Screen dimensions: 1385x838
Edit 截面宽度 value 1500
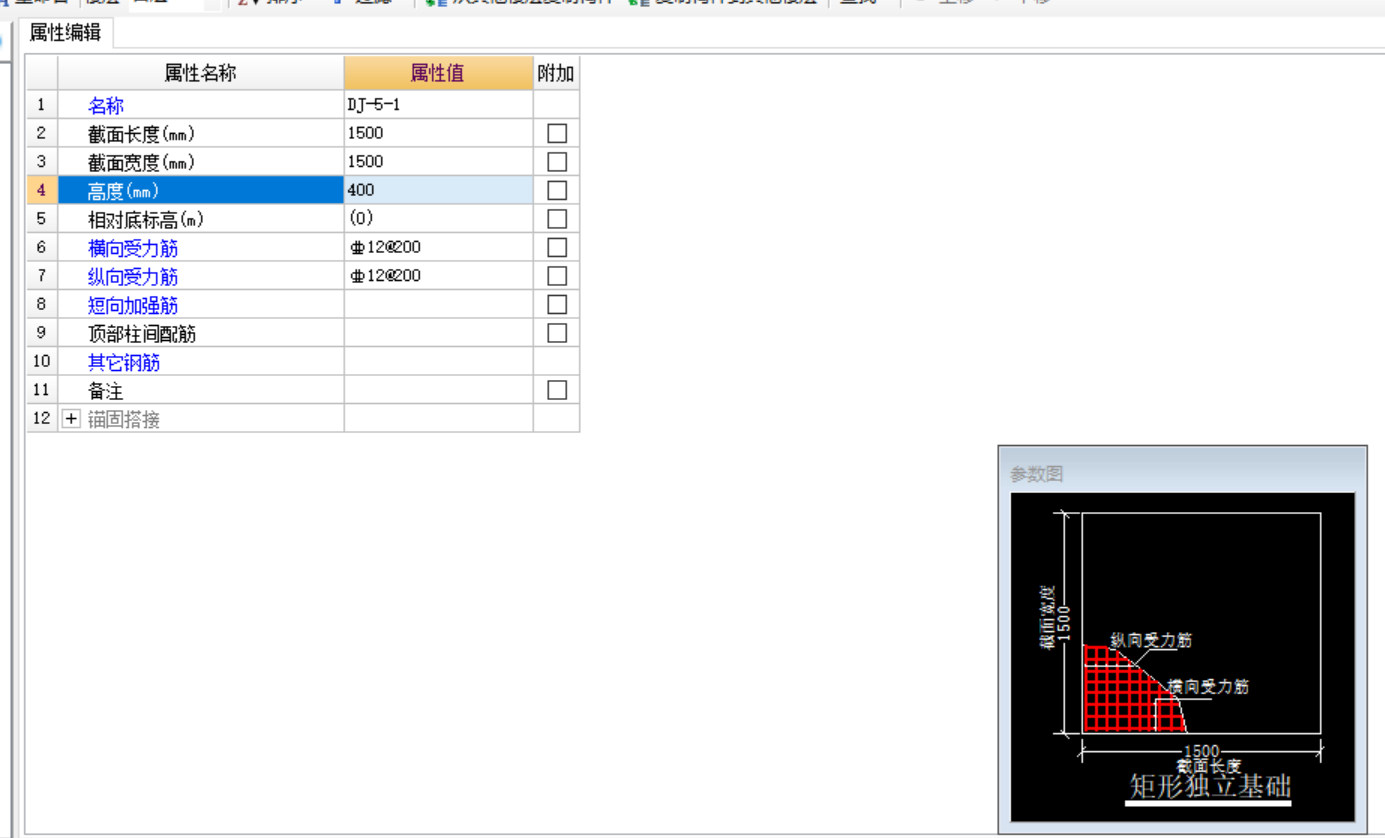pos(438,162)
